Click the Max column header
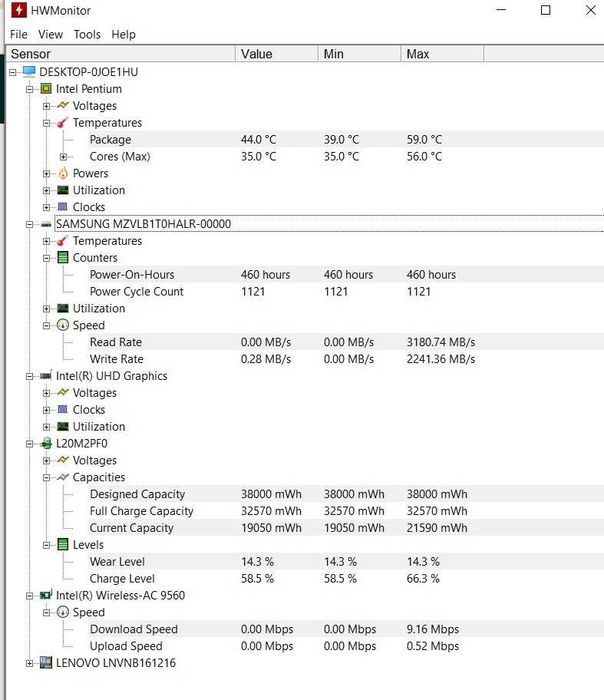This screenshot has width=604, height=700. pyautogui.click(x=418, y=54)
